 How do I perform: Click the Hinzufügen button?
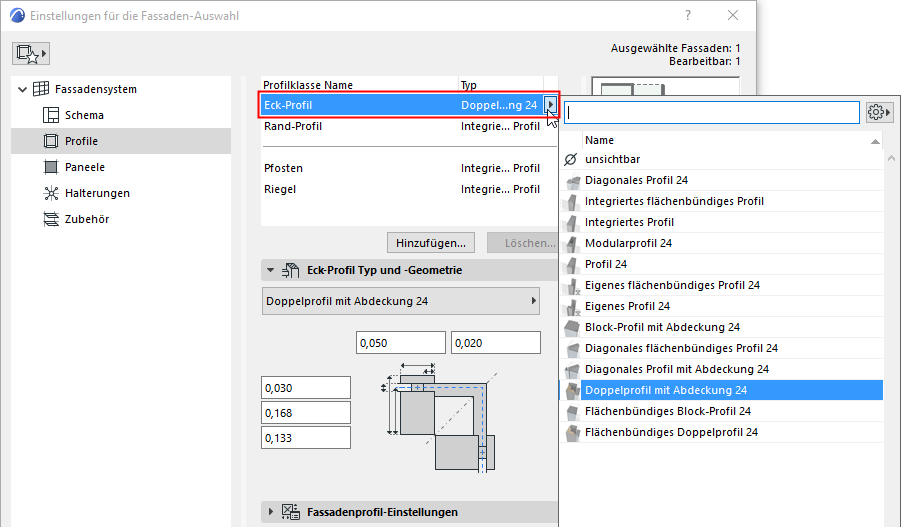coord(430,243)
